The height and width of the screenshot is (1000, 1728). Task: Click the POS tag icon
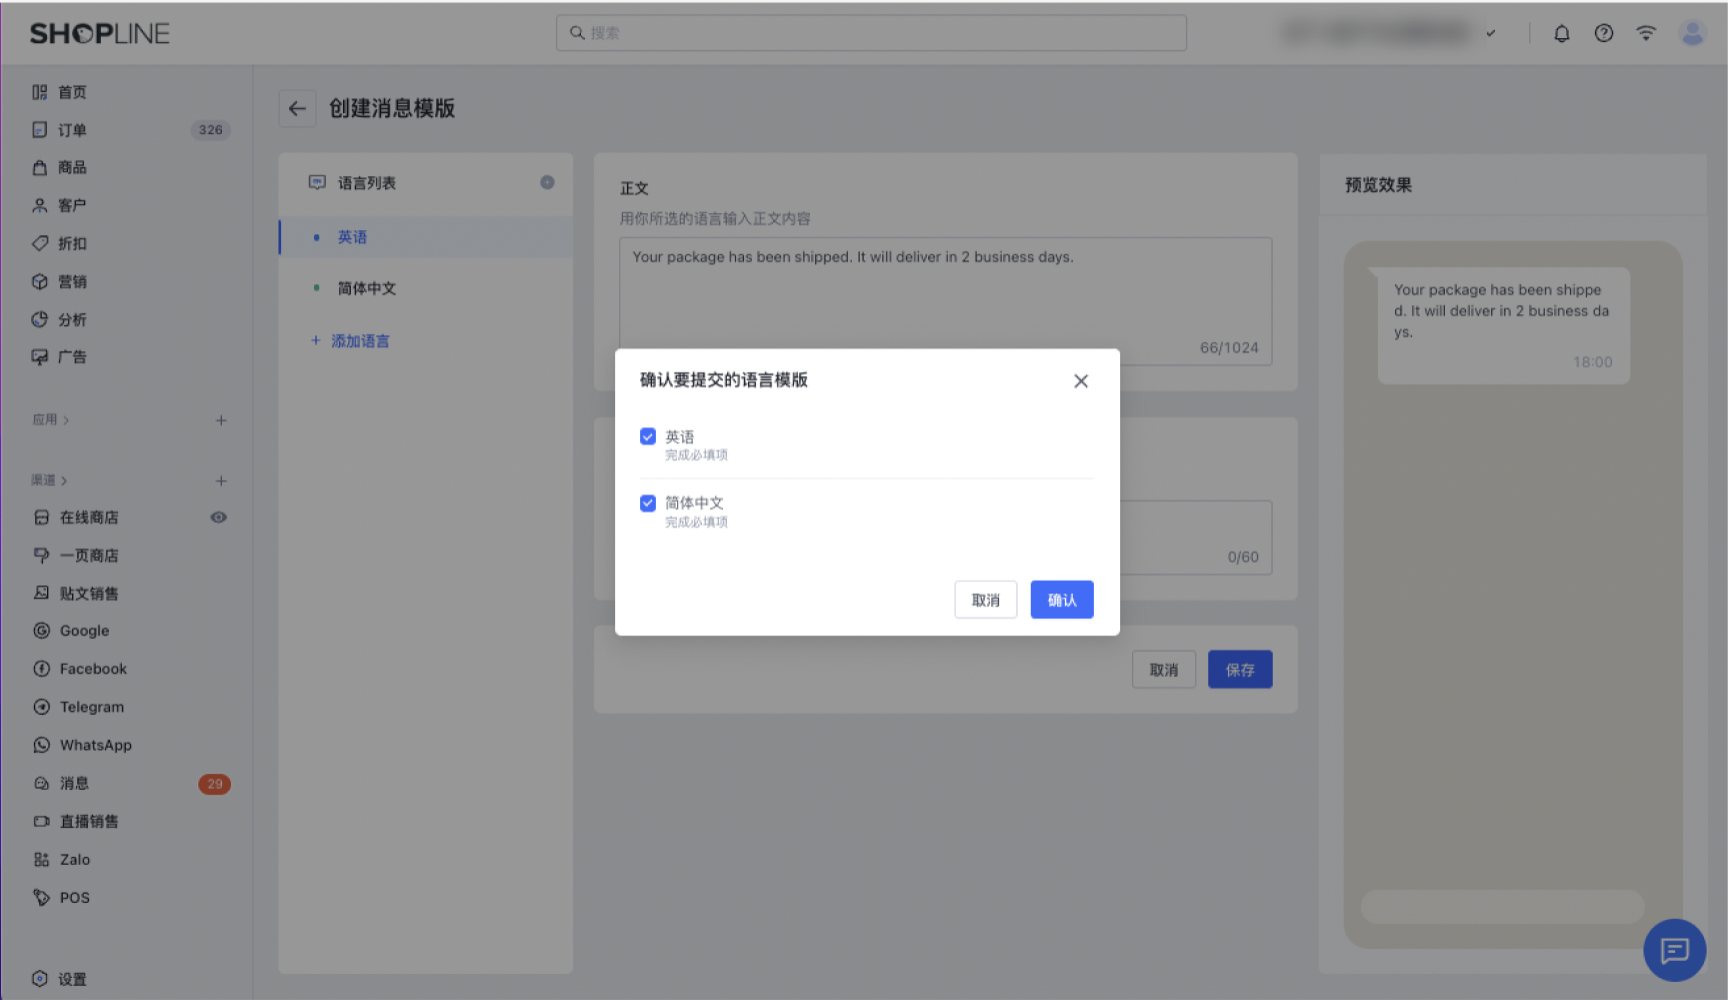point(42,897)
